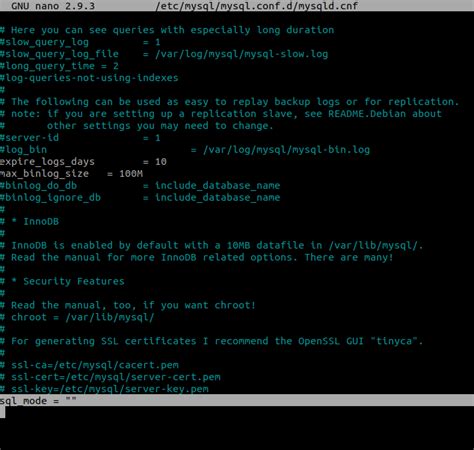Image resolution: width=474 pixels, height=450 pixels.
Task: Click the '# * InnoDB' heading comment
Action: point(29,222)
